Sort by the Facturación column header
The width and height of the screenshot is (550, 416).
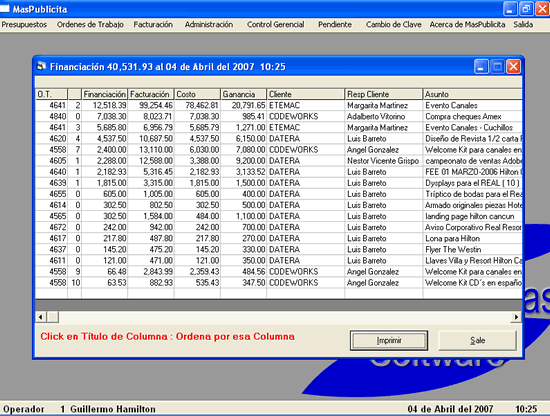(x=151, y=94)
